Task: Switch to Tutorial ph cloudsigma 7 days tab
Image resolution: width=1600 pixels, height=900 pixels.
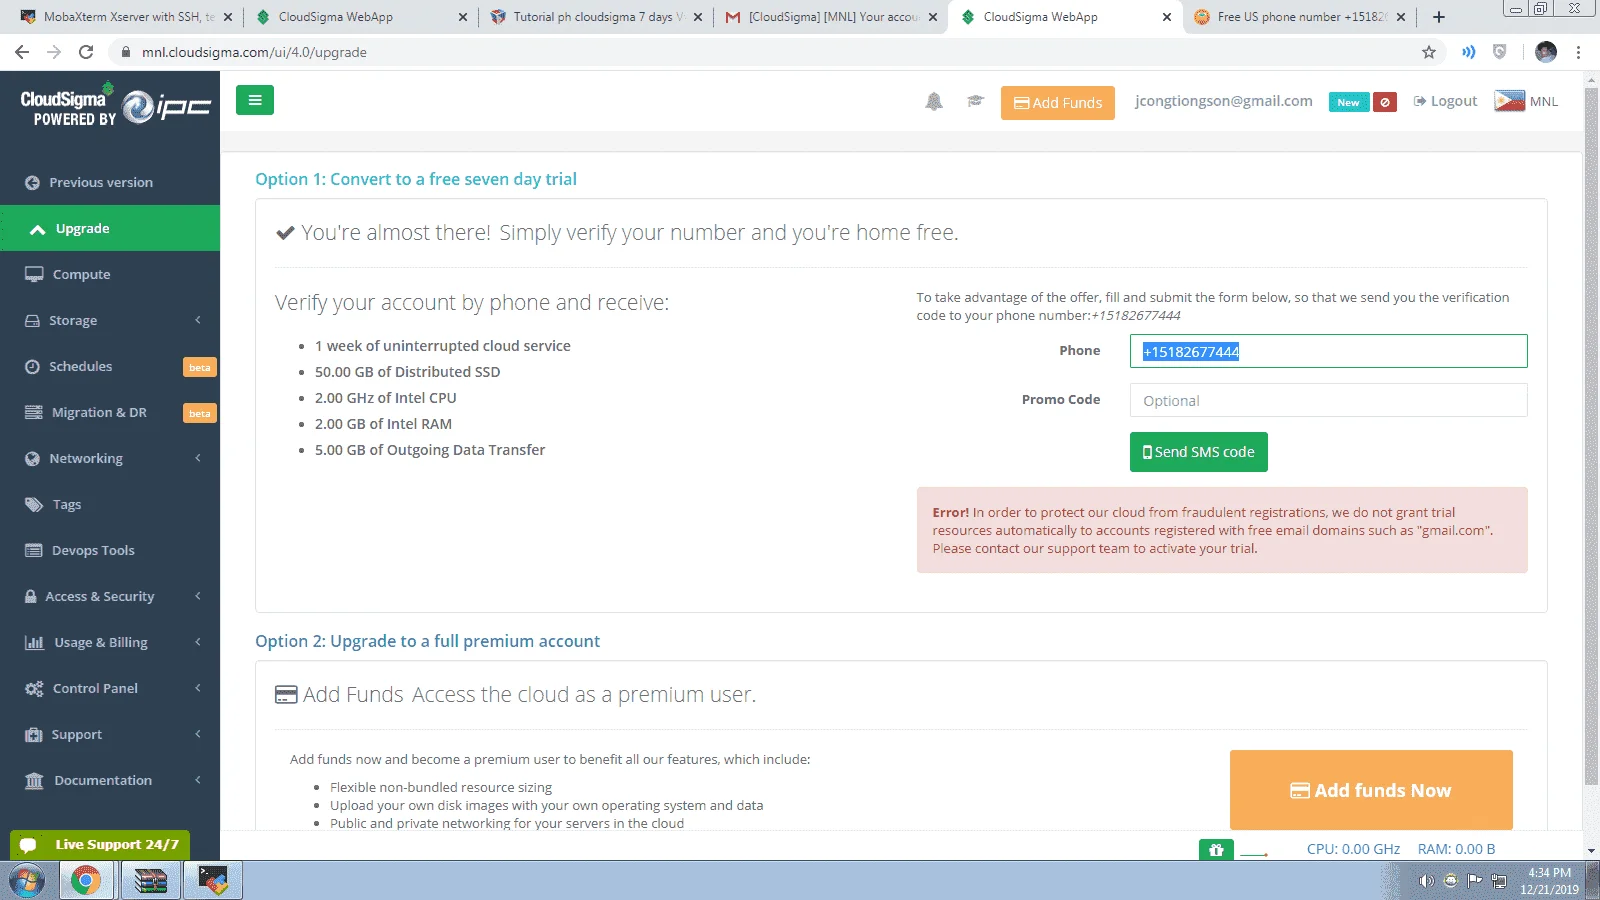Action: pos(594,17)
